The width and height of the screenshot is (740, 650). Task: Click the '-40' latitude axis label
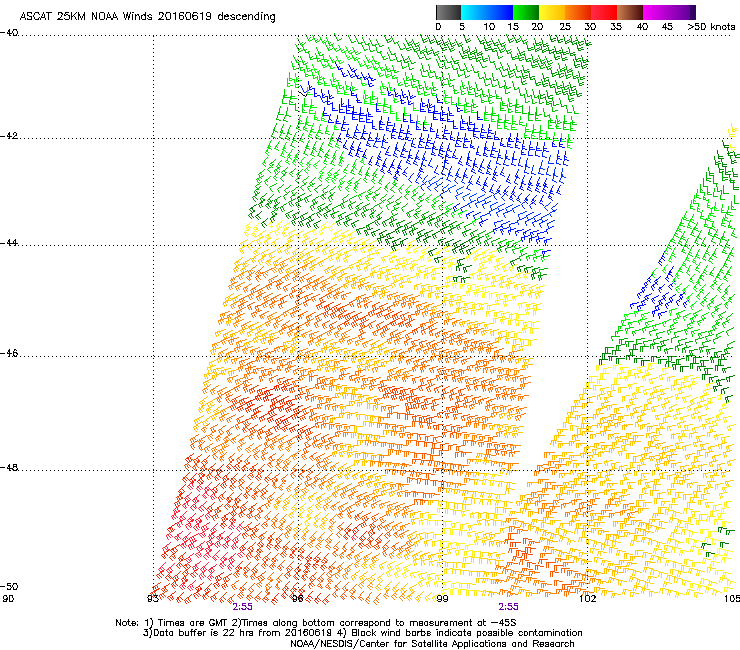click(x=9, y=33)
